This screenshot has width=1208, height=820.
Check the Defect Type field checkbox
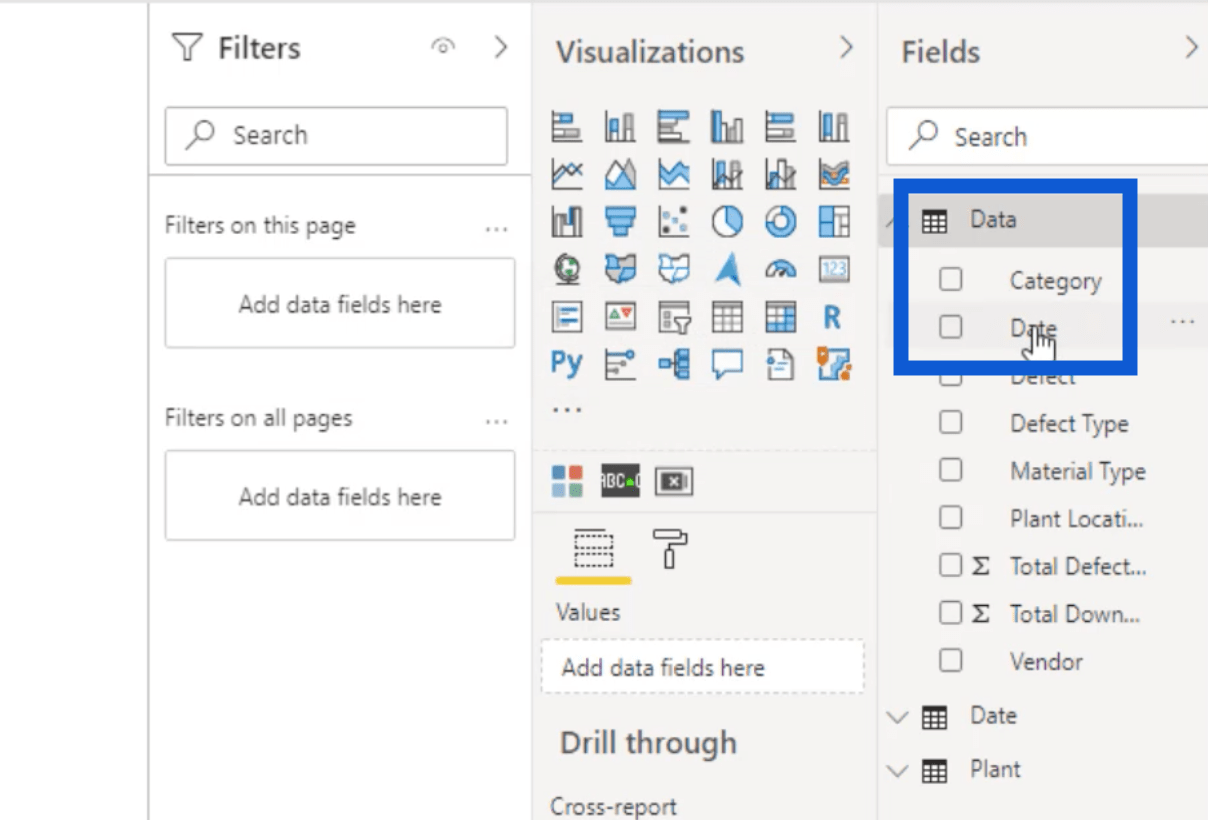950,423
